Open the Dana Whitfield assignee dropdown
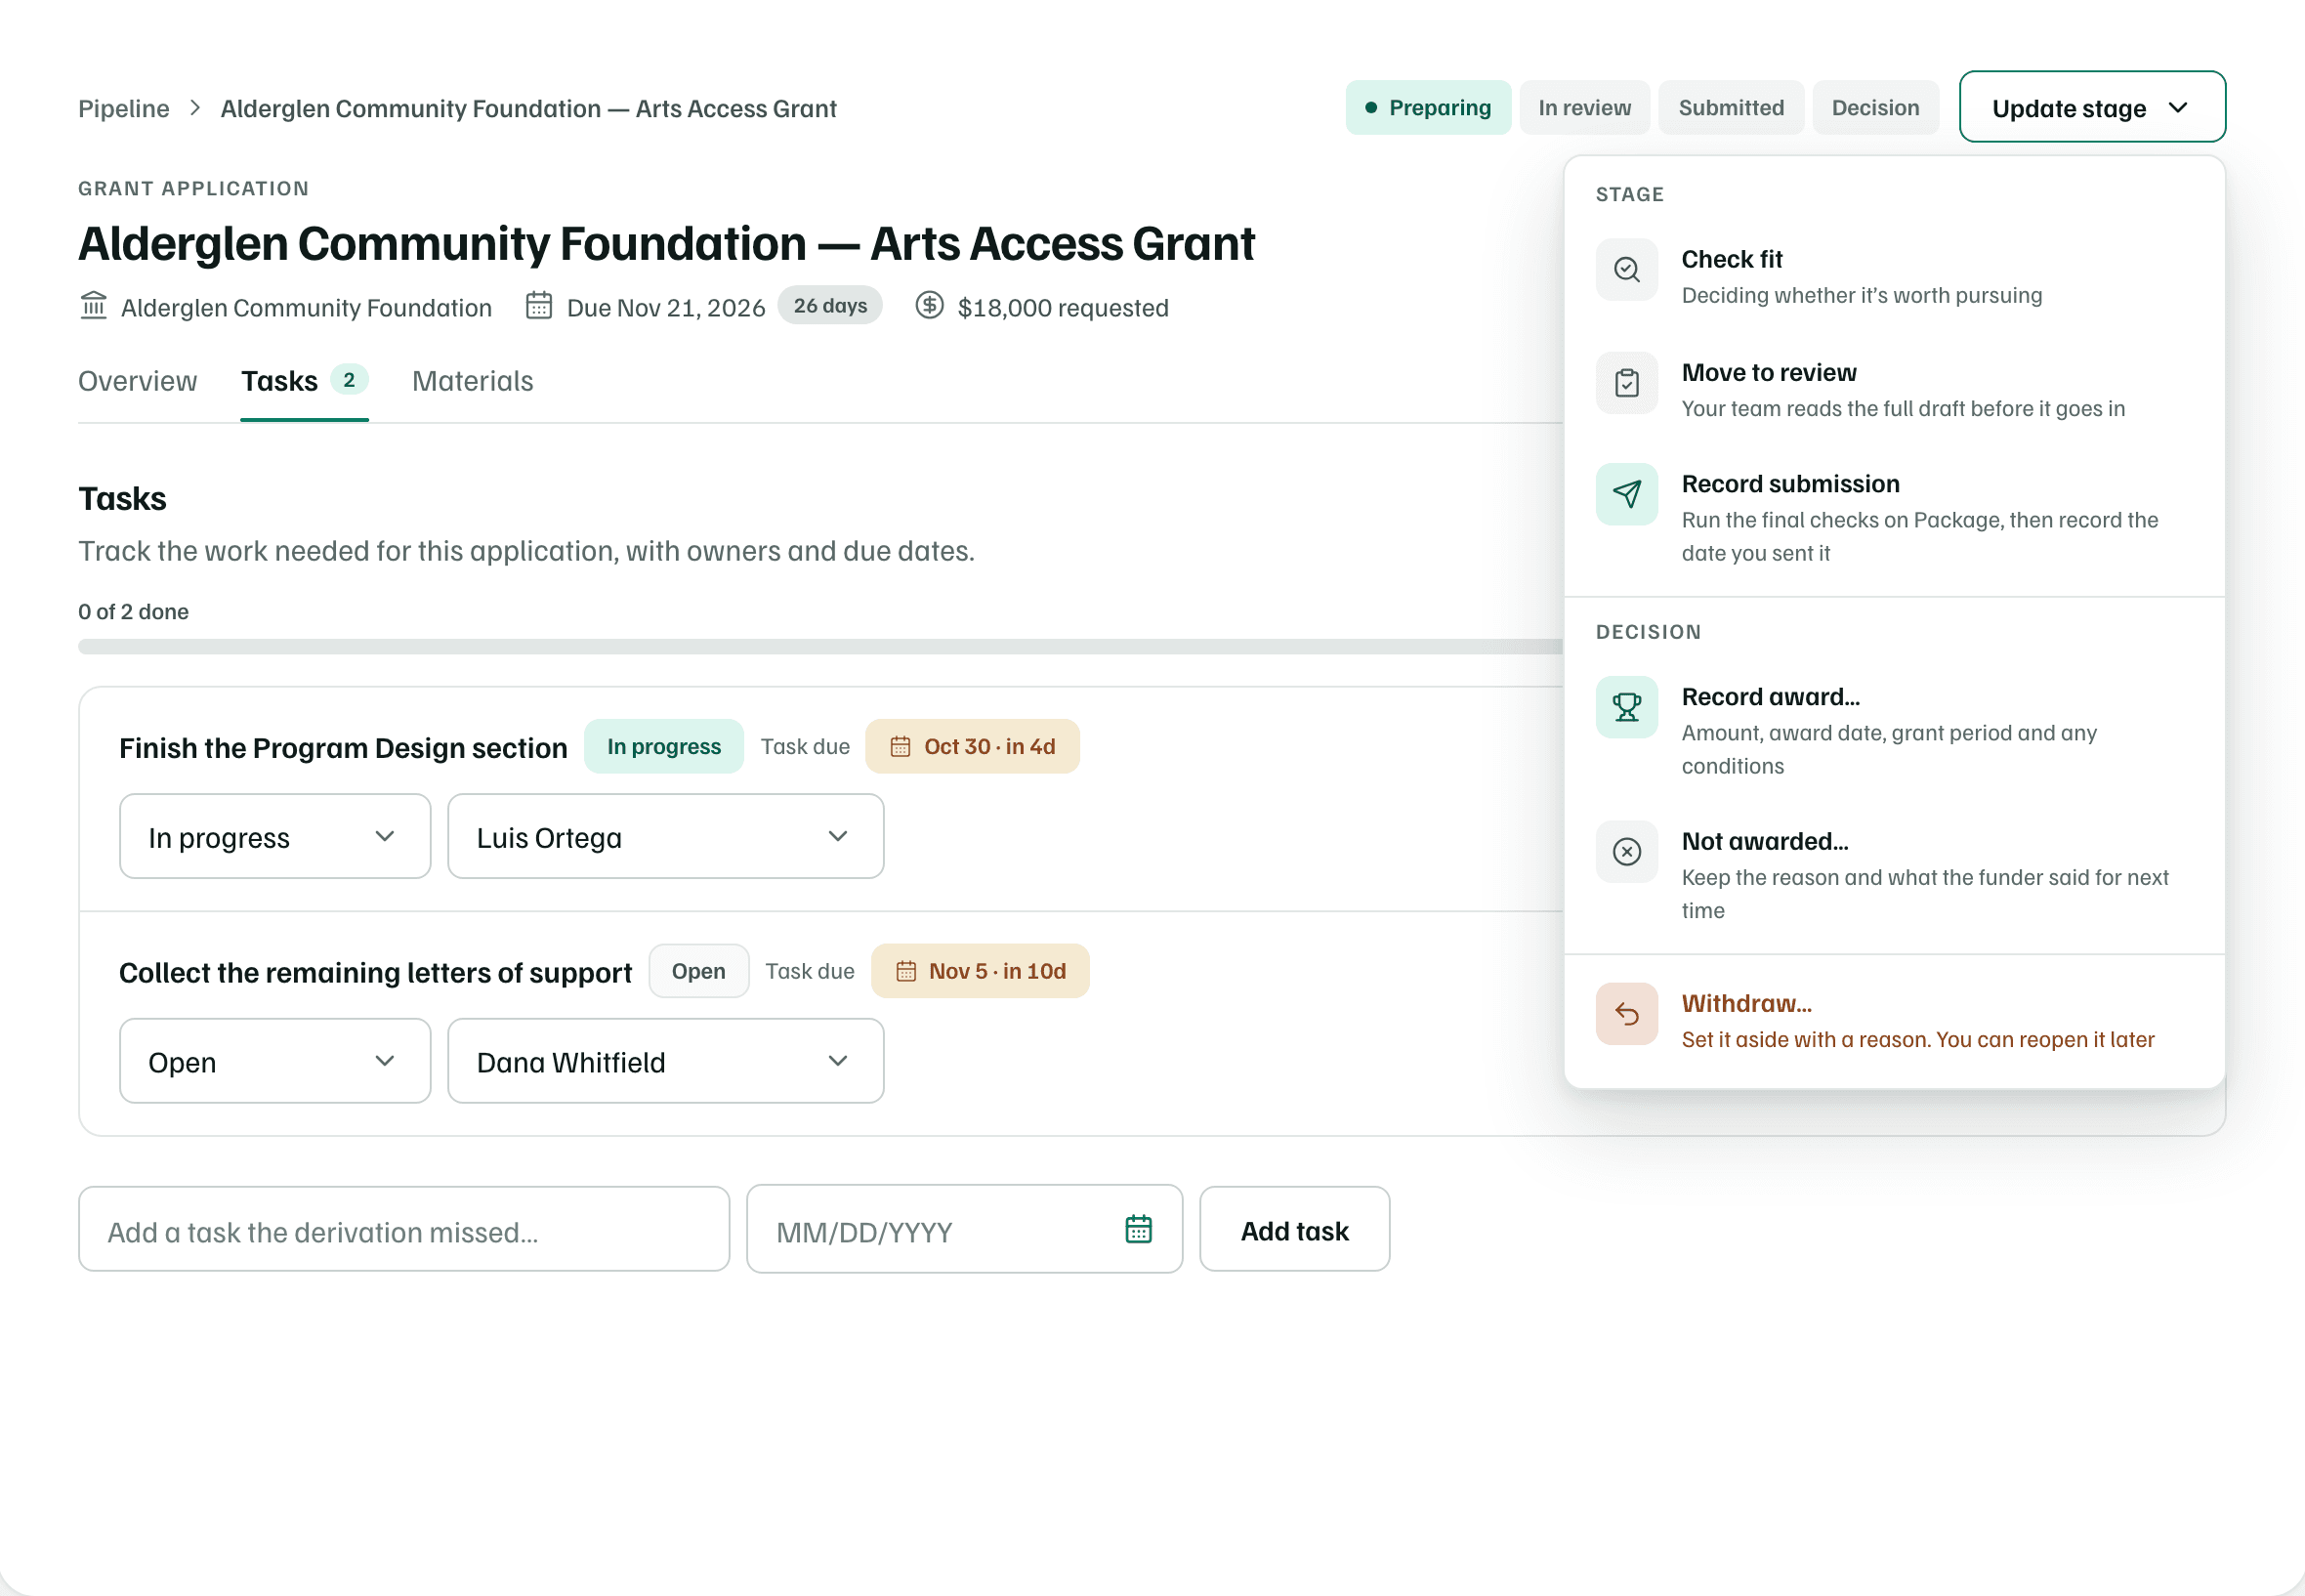The height and width of the screenshot is (1596, 2305). click(x=665, y=1061)
